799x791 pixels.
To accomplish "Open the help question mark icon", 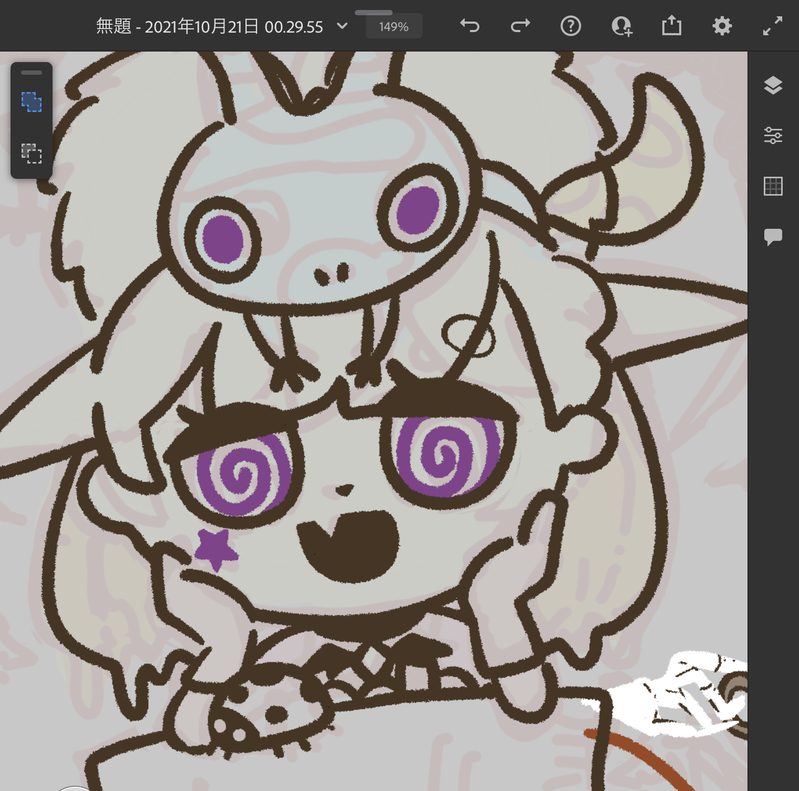I will coord(570,25).
